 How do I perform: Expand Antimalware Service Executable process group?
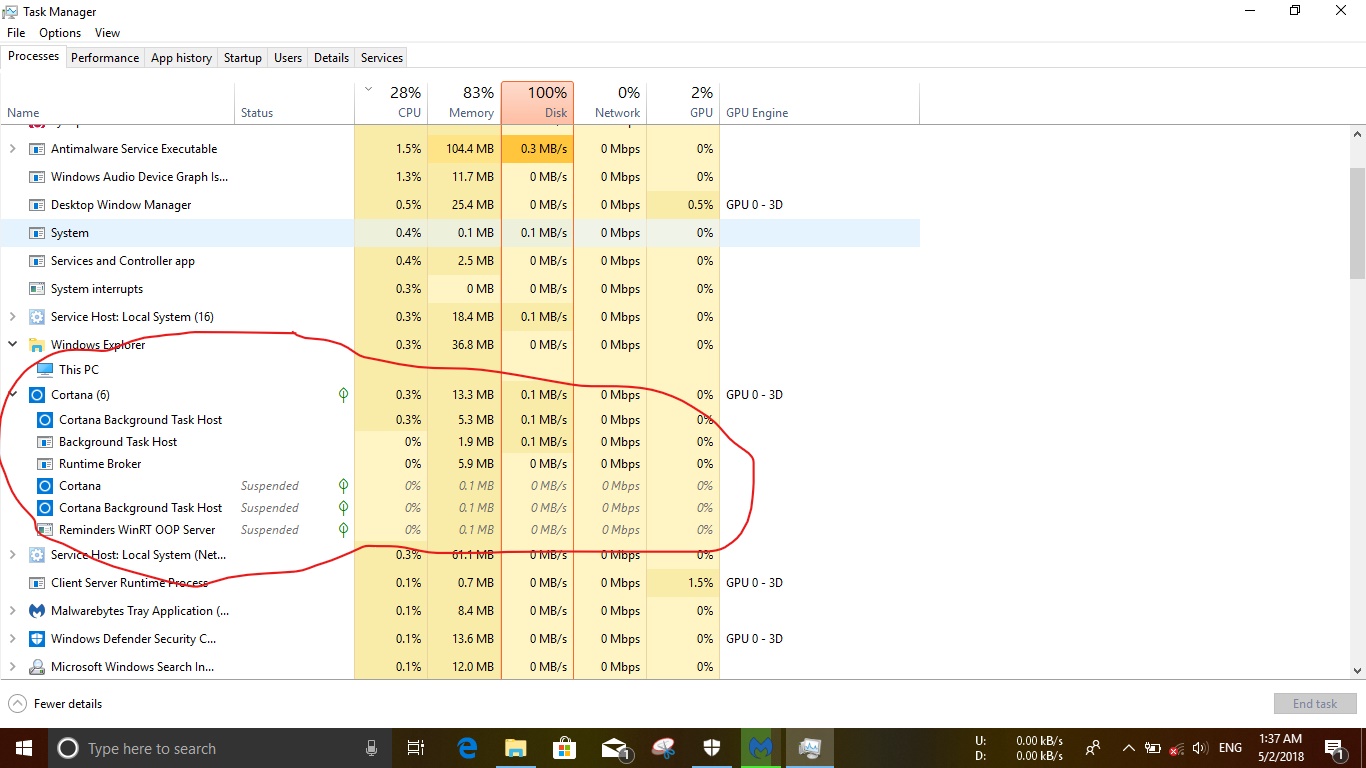[13, 149]
